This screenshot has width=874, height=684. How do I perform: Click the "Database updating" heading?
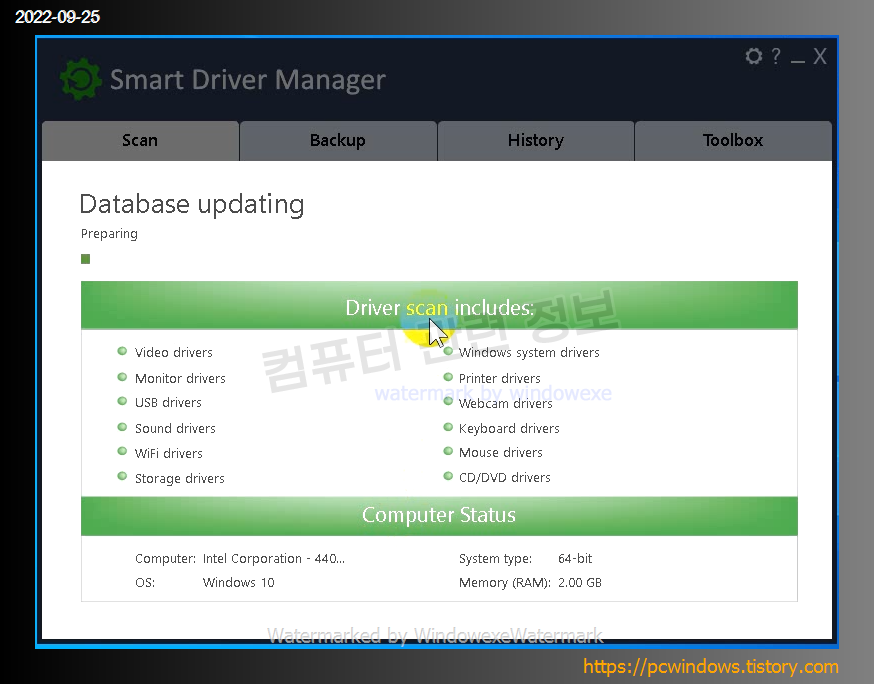point(192,205)
